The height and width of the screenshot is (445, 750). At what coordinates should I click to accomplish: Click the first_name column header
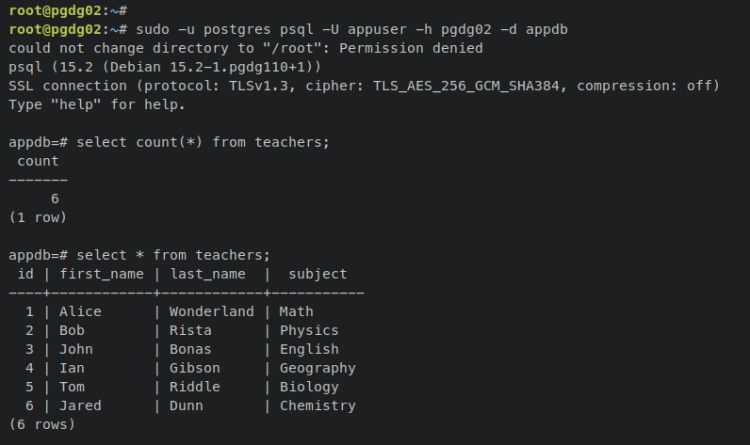[101, 274]
